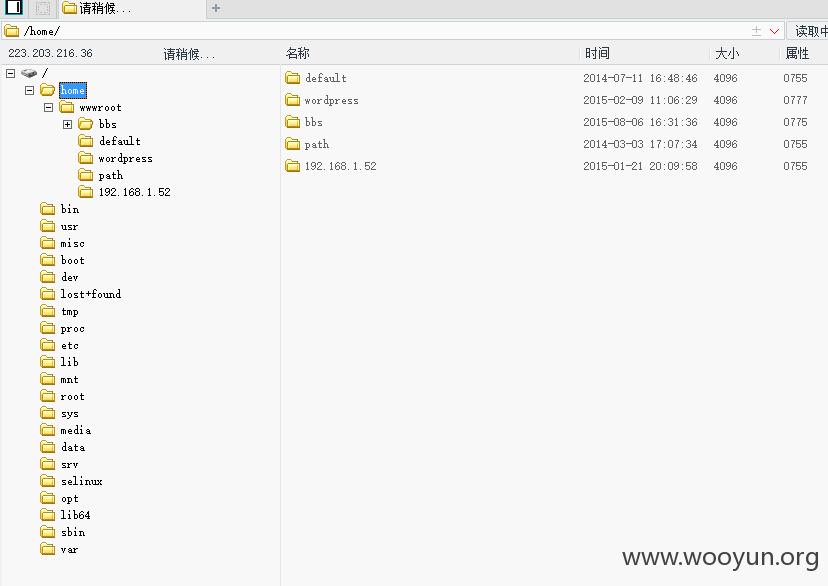
Task: Collapse the root / tree node
Action: click(x=11, y=73)
